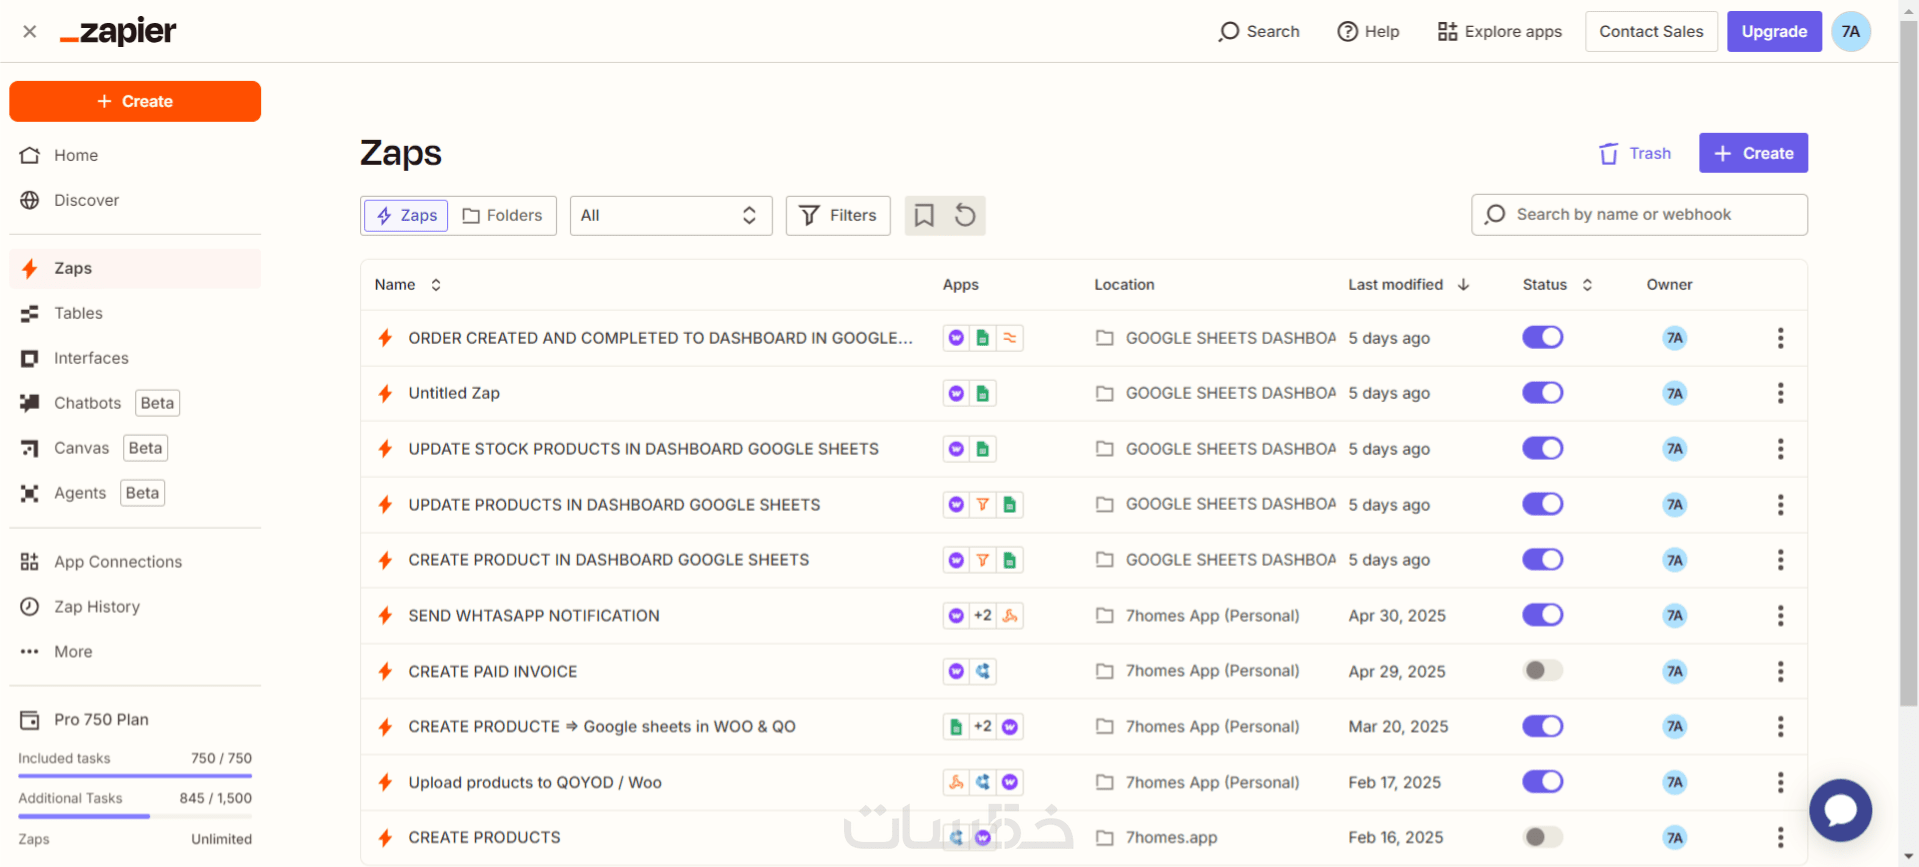
Task: Click the Included tasks usage progress bar
Action: [135, 776]
